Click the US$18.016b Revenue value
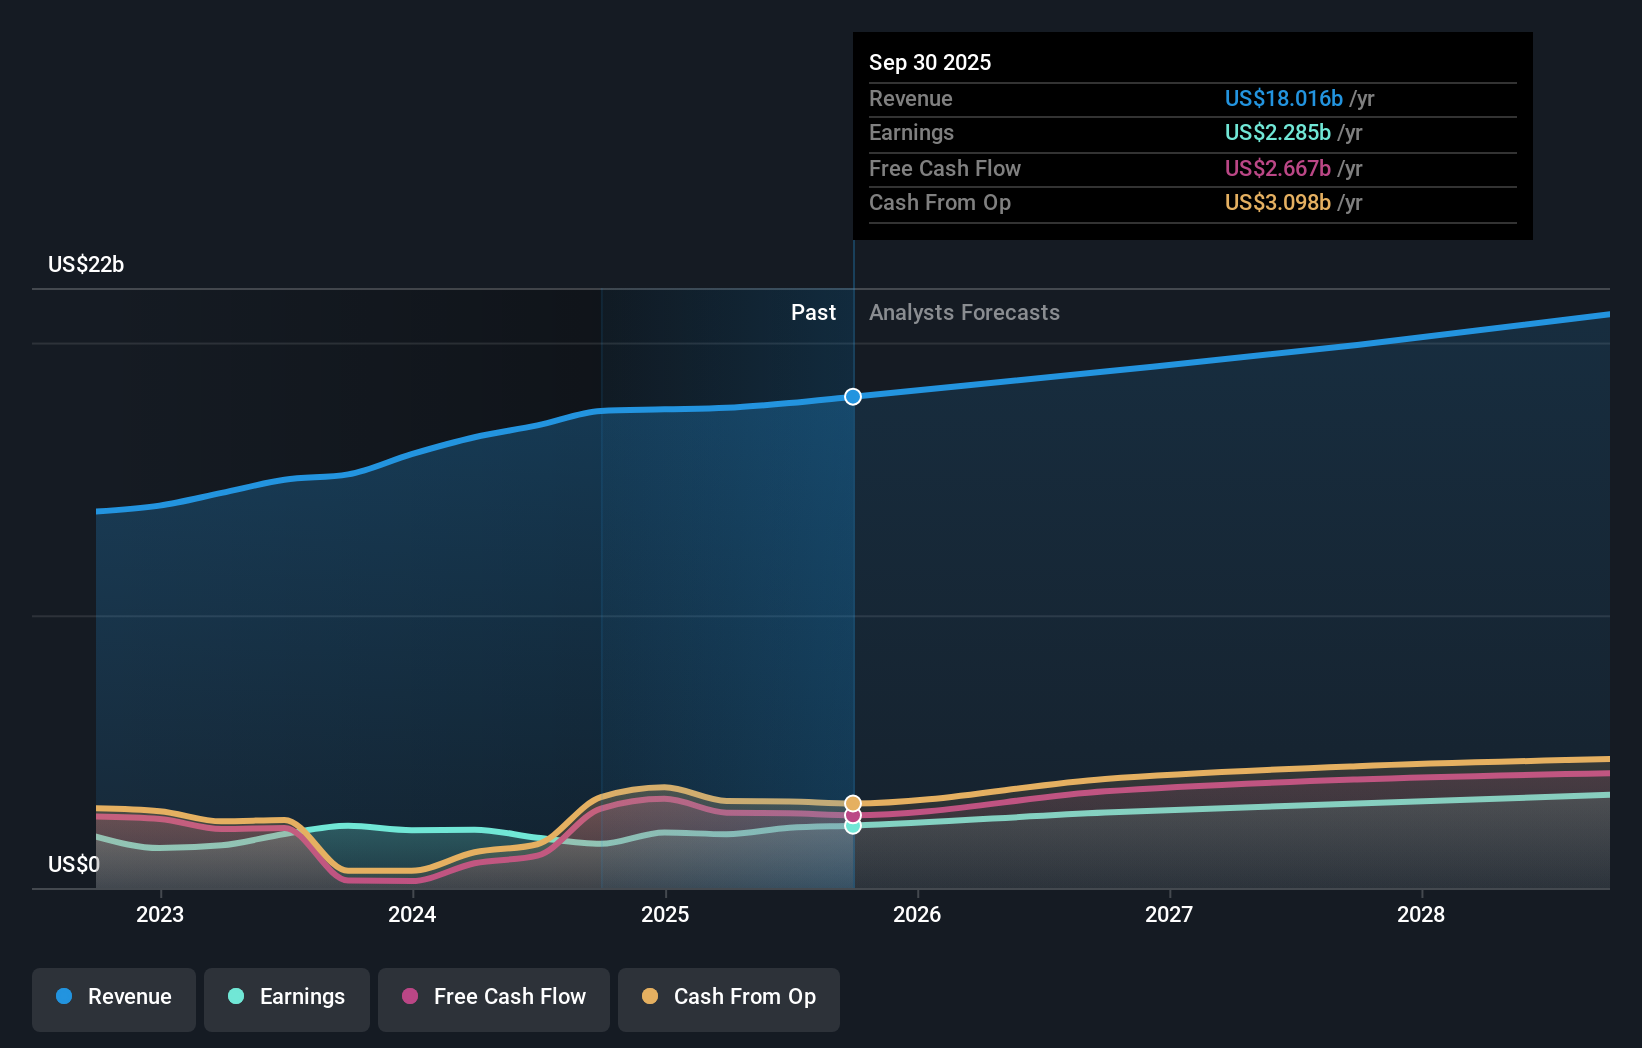Image resolution: width=1642 pixels, height=1048 pixels. point(1283,98)
